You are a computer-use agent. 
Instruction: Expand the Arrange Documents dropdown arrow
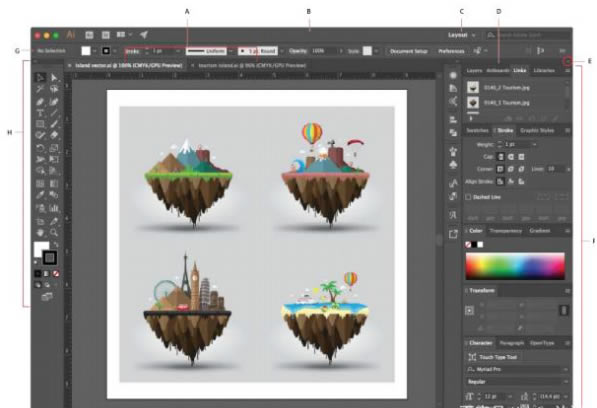pos(130,35)
